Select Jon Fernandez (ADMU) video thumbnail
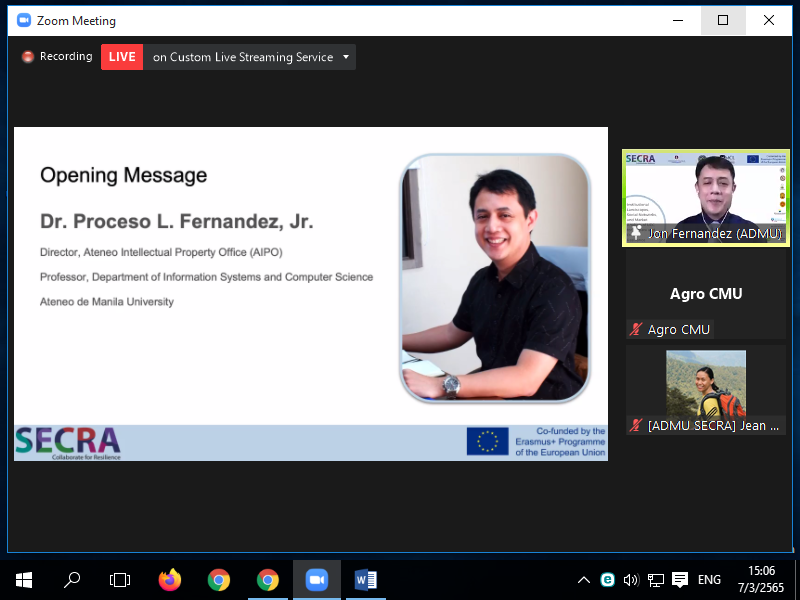Screen dimensions: 800x600 706,198
